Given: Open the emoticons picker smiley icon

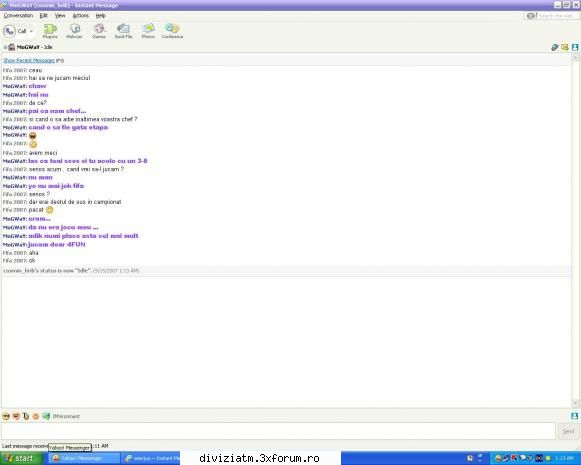Looking at the screenshot, I should coord(6,416).
